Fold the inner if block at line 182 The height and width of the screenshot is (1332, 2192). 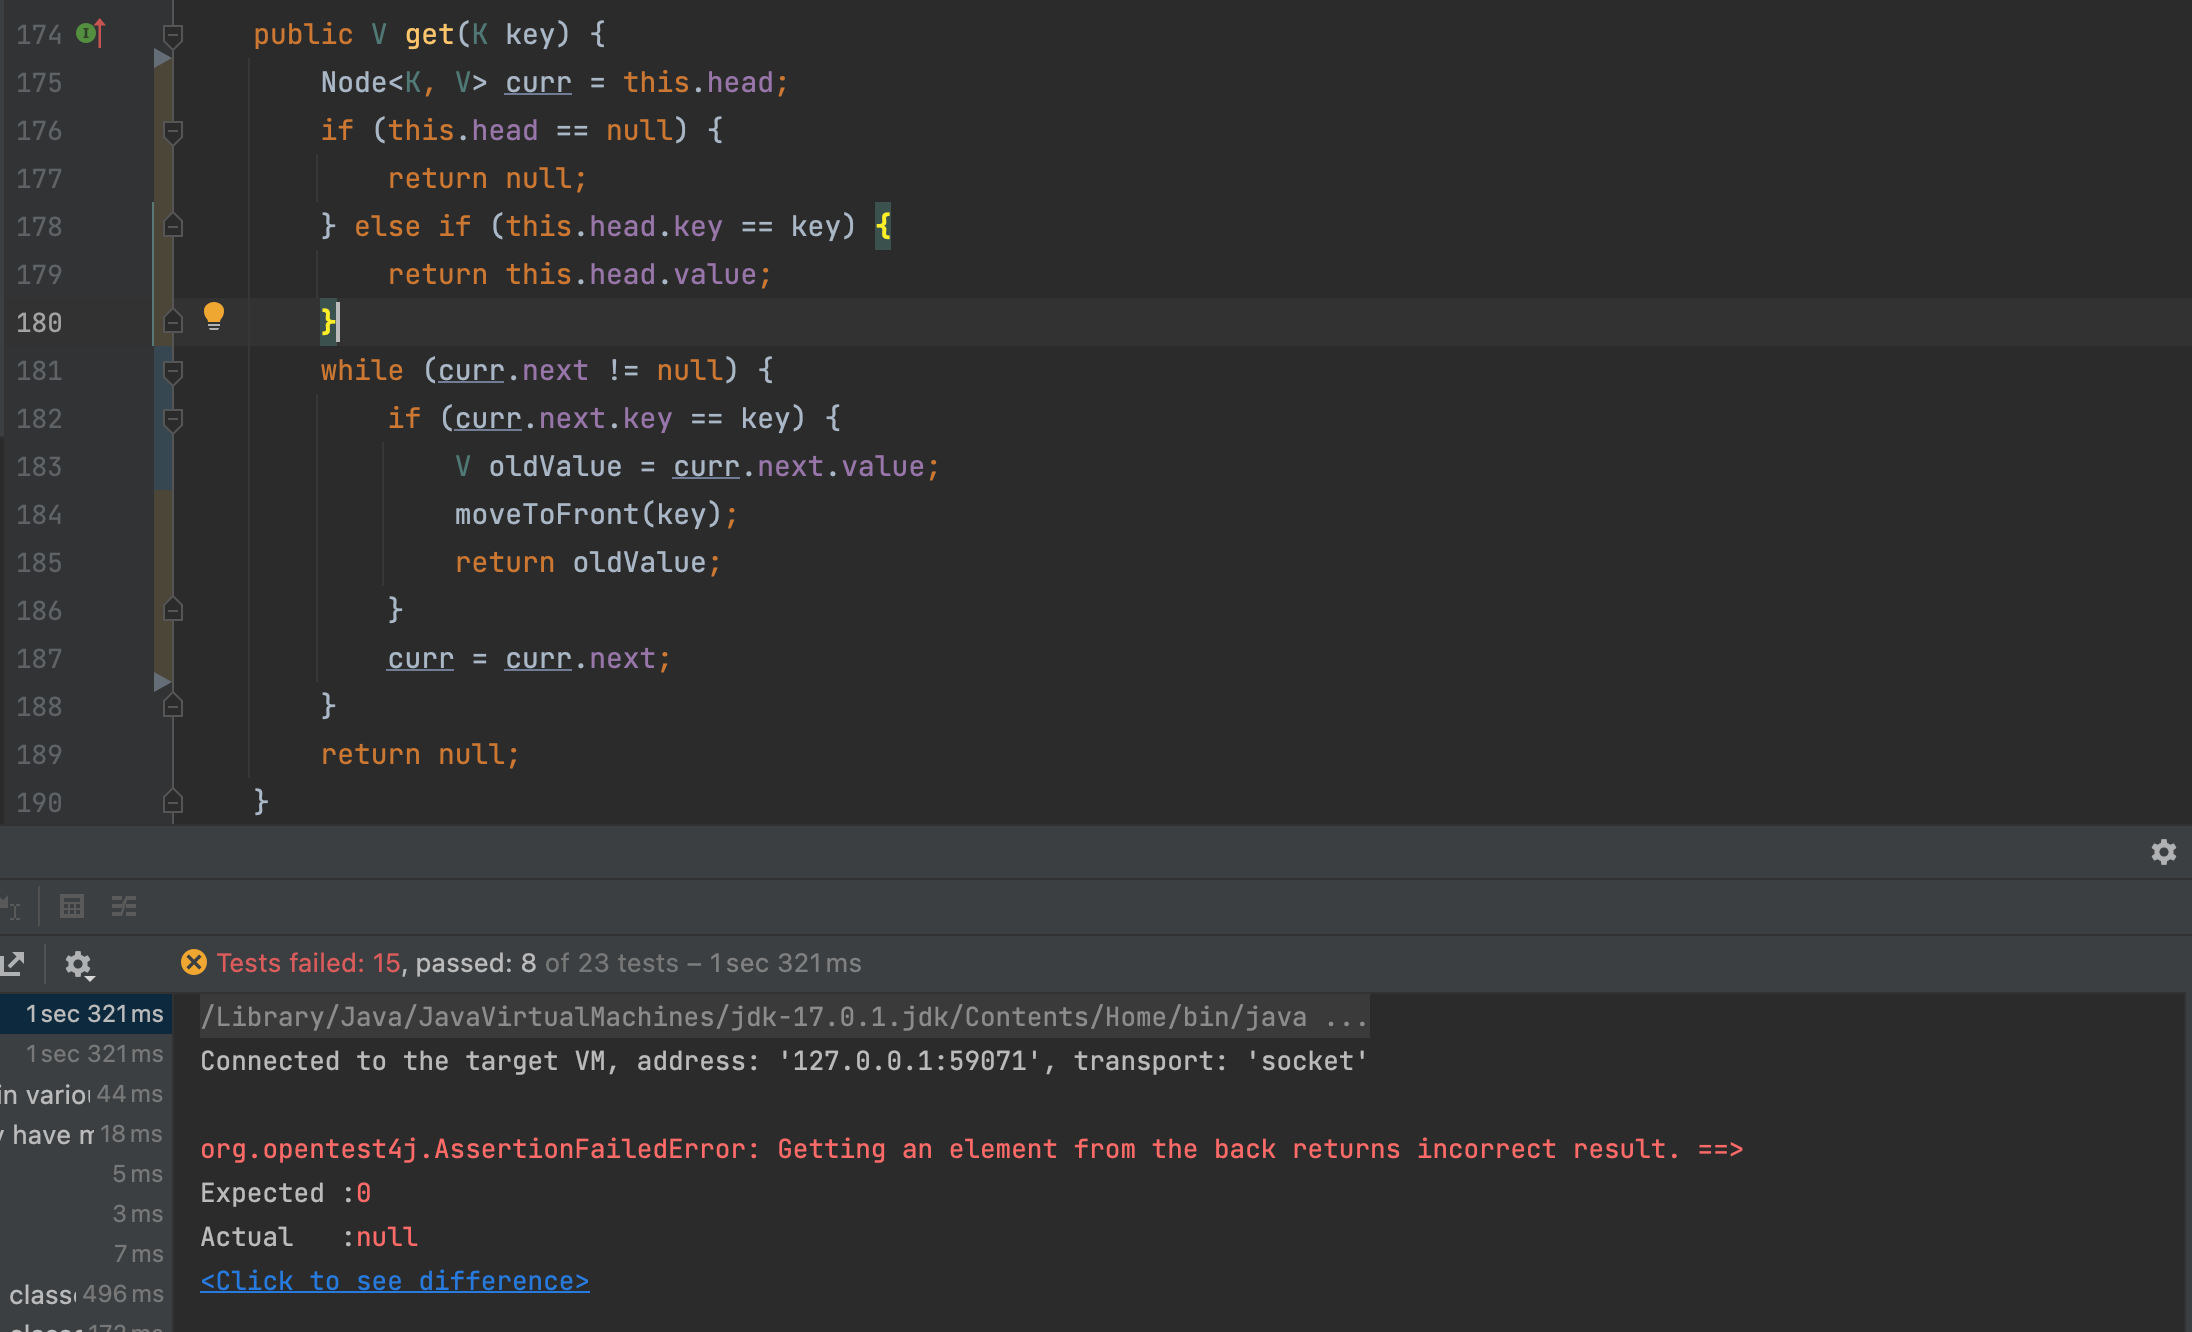(x=173, y=419)
